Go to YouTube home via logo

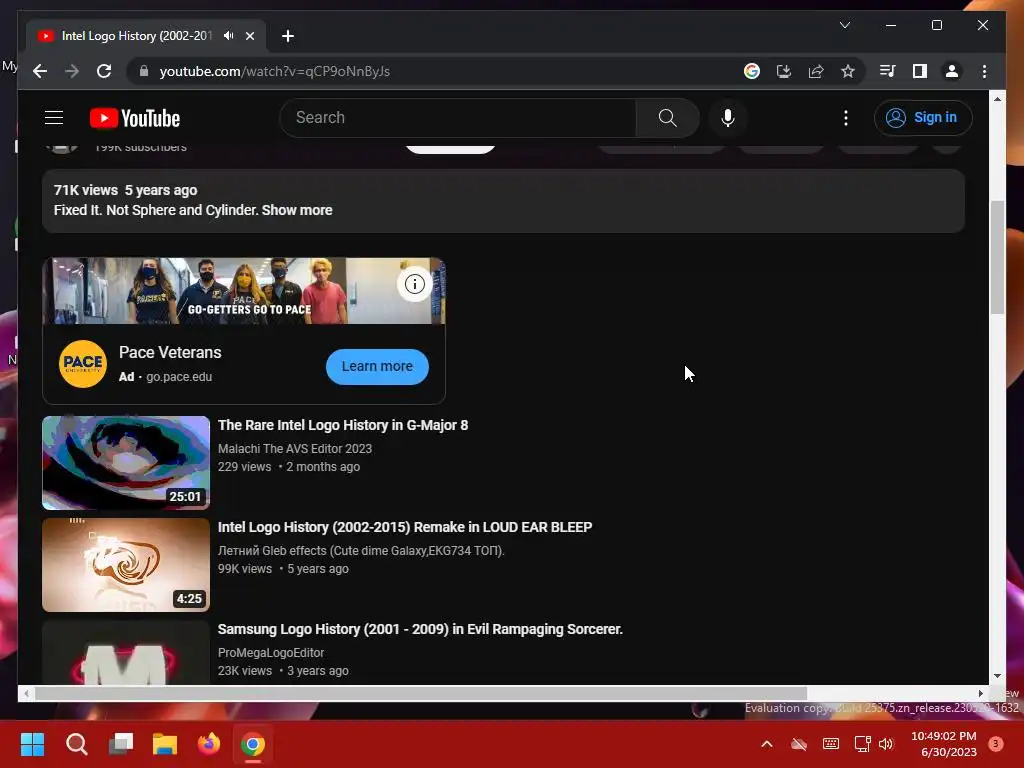point(135,118)
